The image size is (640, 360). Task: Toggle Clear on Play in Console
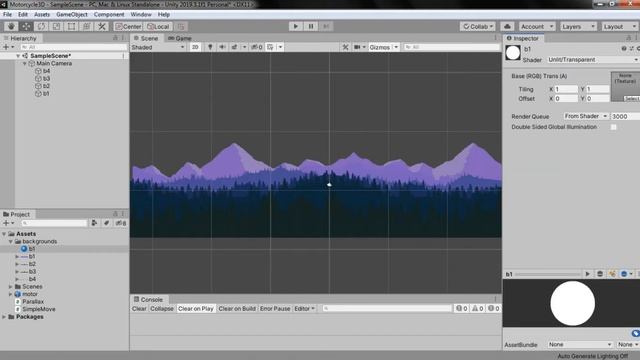196,309
